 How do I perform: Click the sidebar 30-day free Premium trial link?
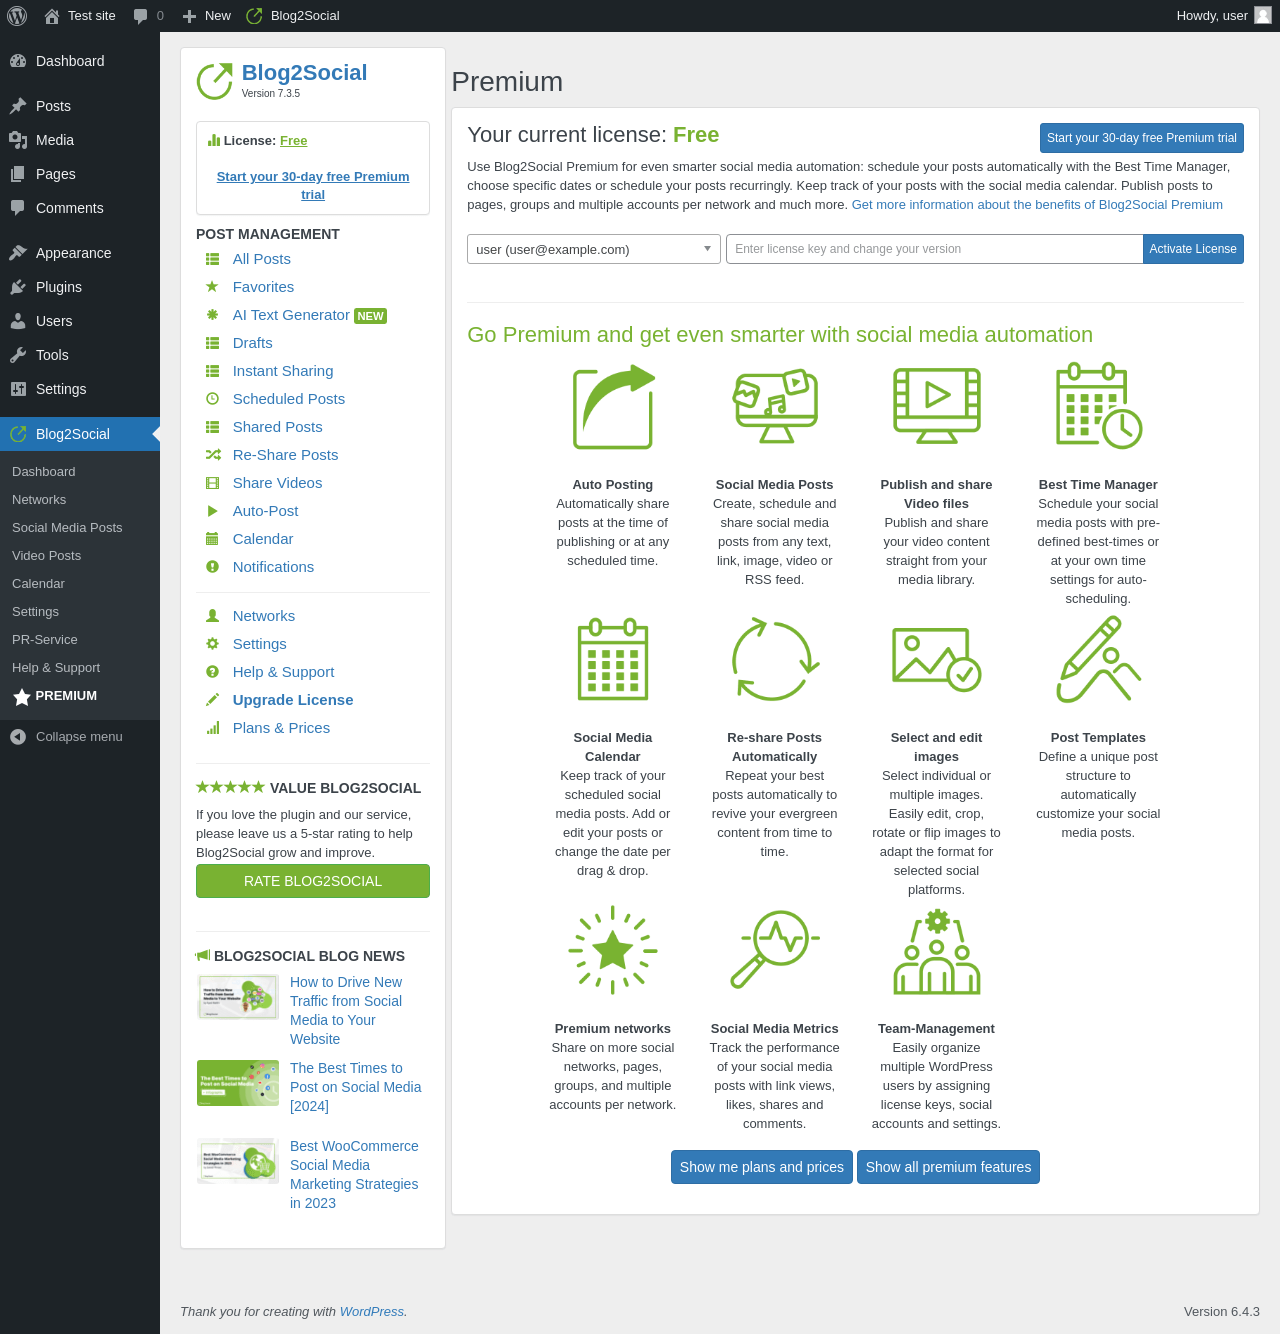313,186
